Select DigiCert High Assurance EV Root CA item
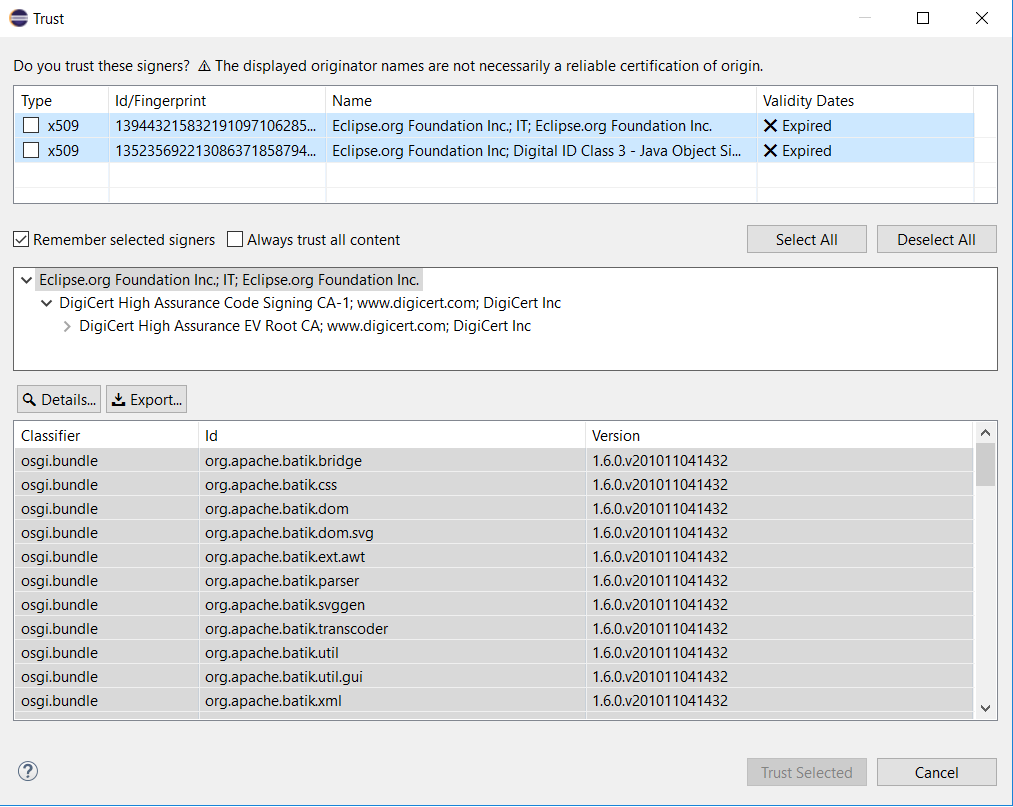Screen dimensions: 1013x807 (x=305, y=326)
